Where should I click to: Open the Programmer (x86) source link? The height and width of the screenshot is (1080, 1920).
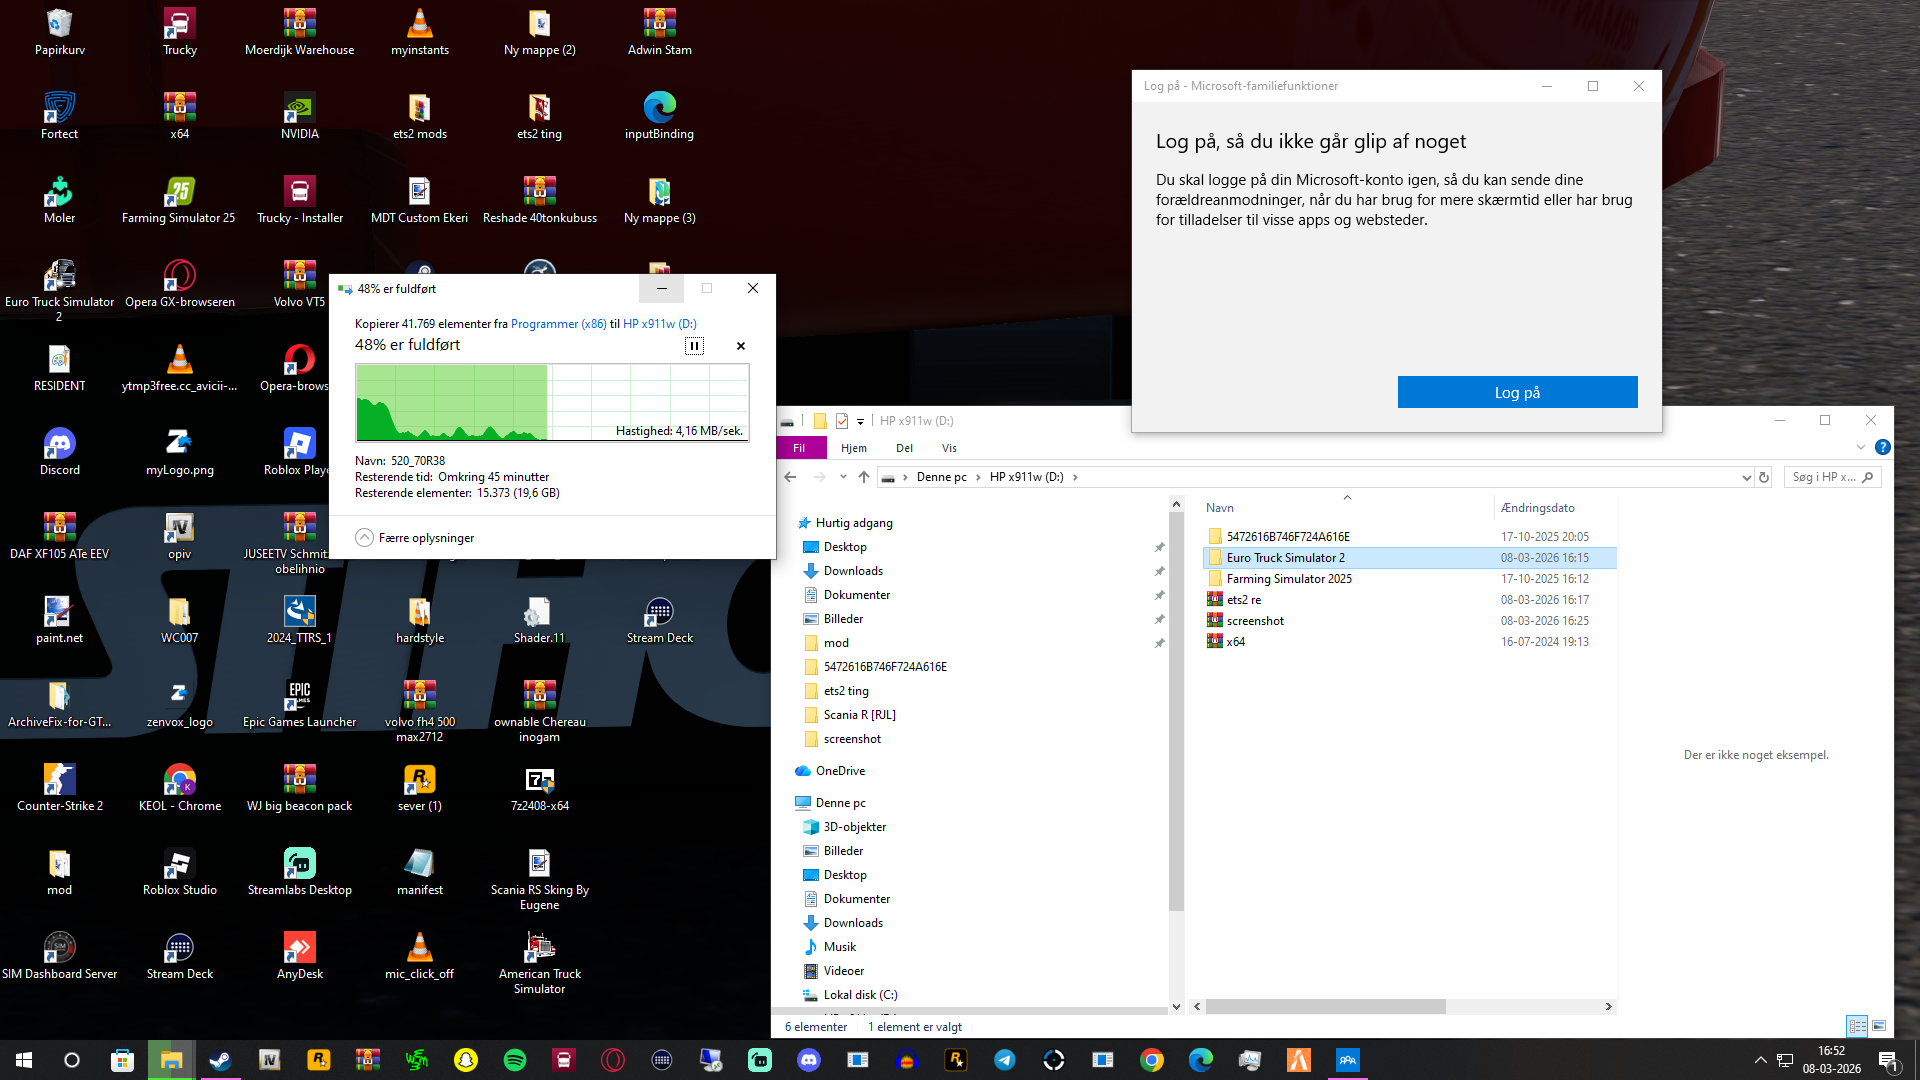558,324
